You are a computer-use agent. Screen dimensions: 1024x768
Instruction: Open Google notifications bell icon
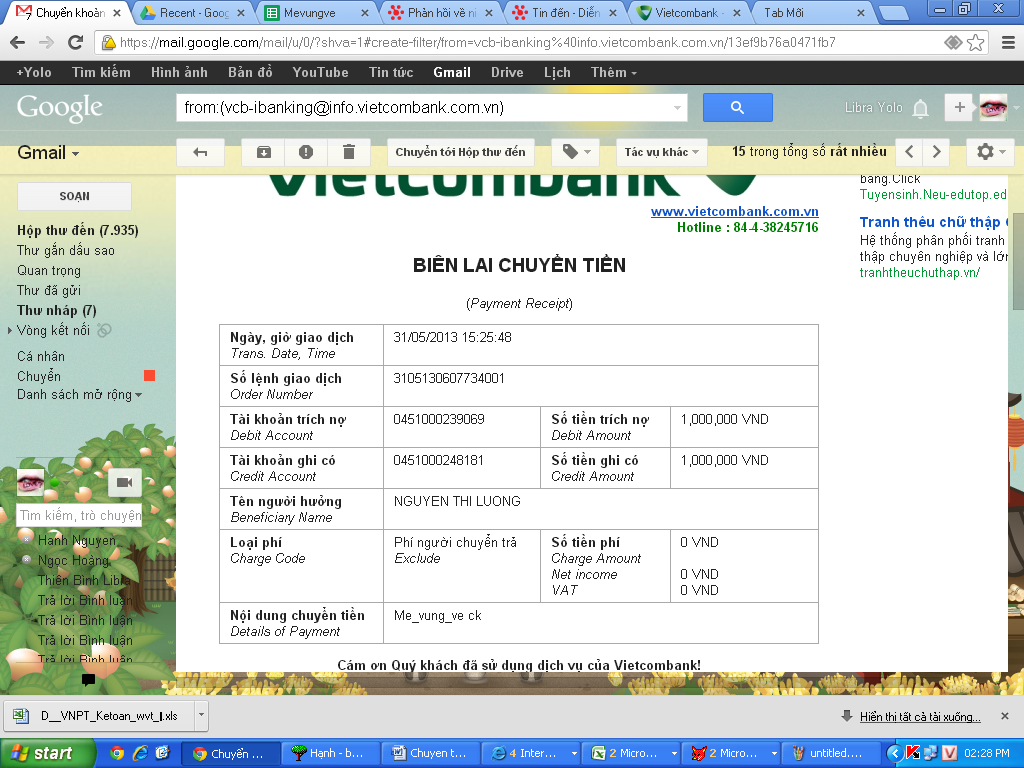click(x=920, y=108)
